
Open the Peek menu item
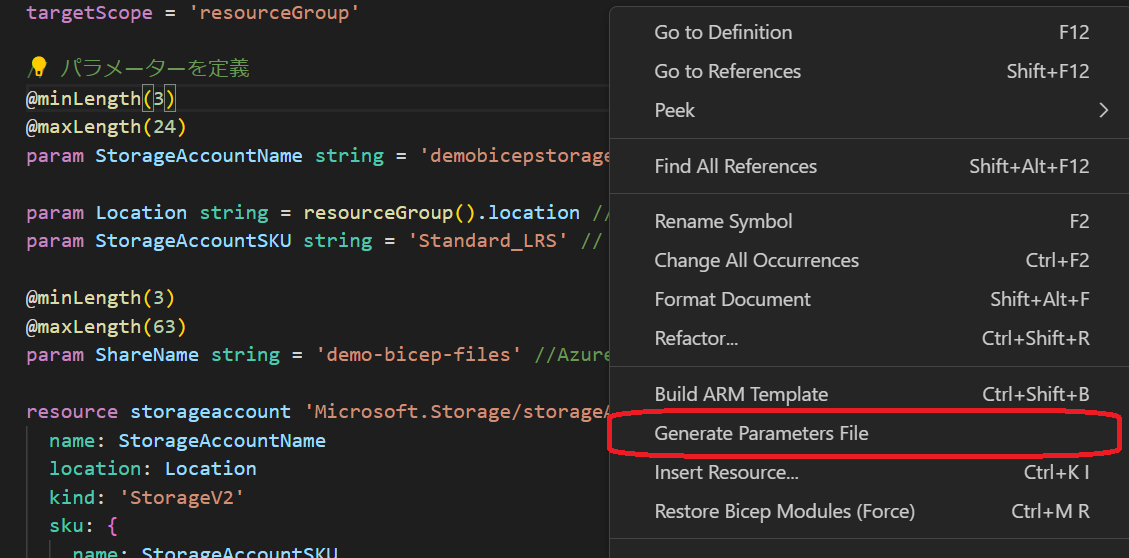[x=863, y=110]
